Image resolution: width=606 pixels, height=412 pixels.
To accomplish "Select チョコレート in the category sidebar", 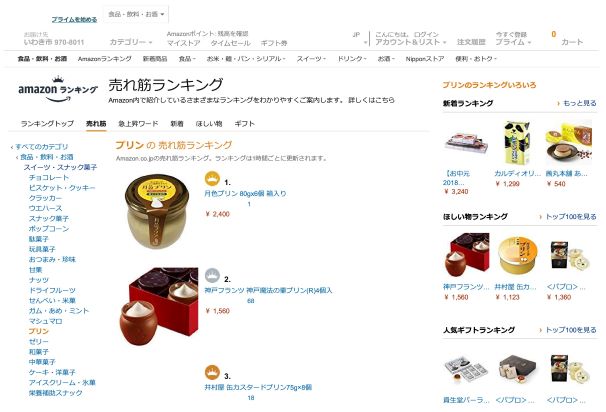I will 49,177.
